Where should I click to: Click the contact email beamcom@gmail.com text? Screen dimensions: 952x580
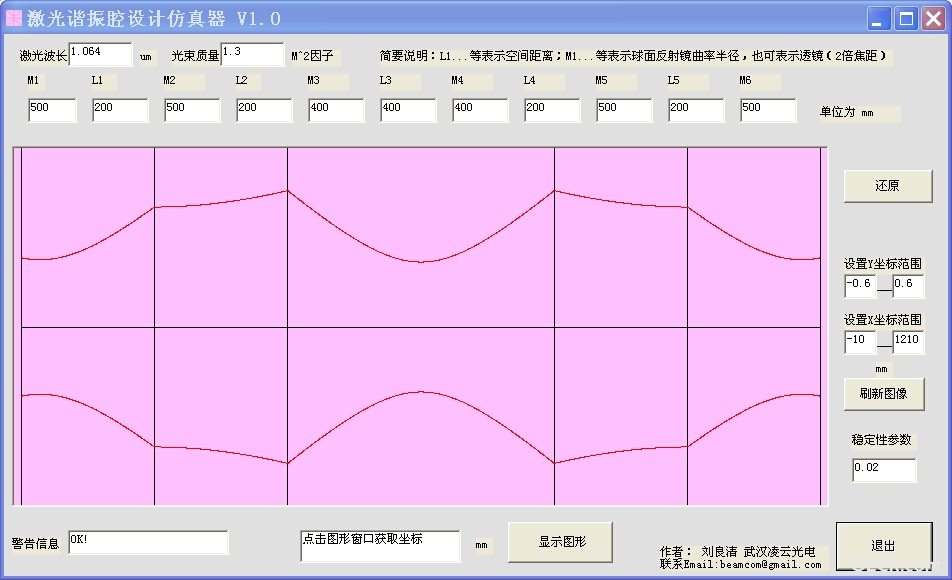[771, 564]
